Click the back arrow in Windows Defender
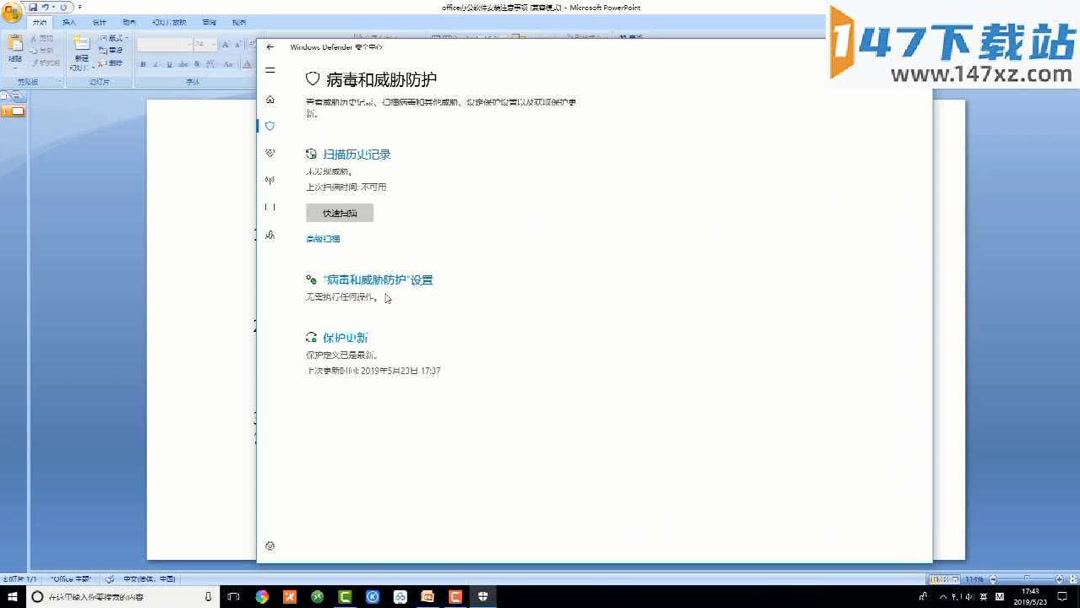The image size is (1080, 608). pos(270,47)
